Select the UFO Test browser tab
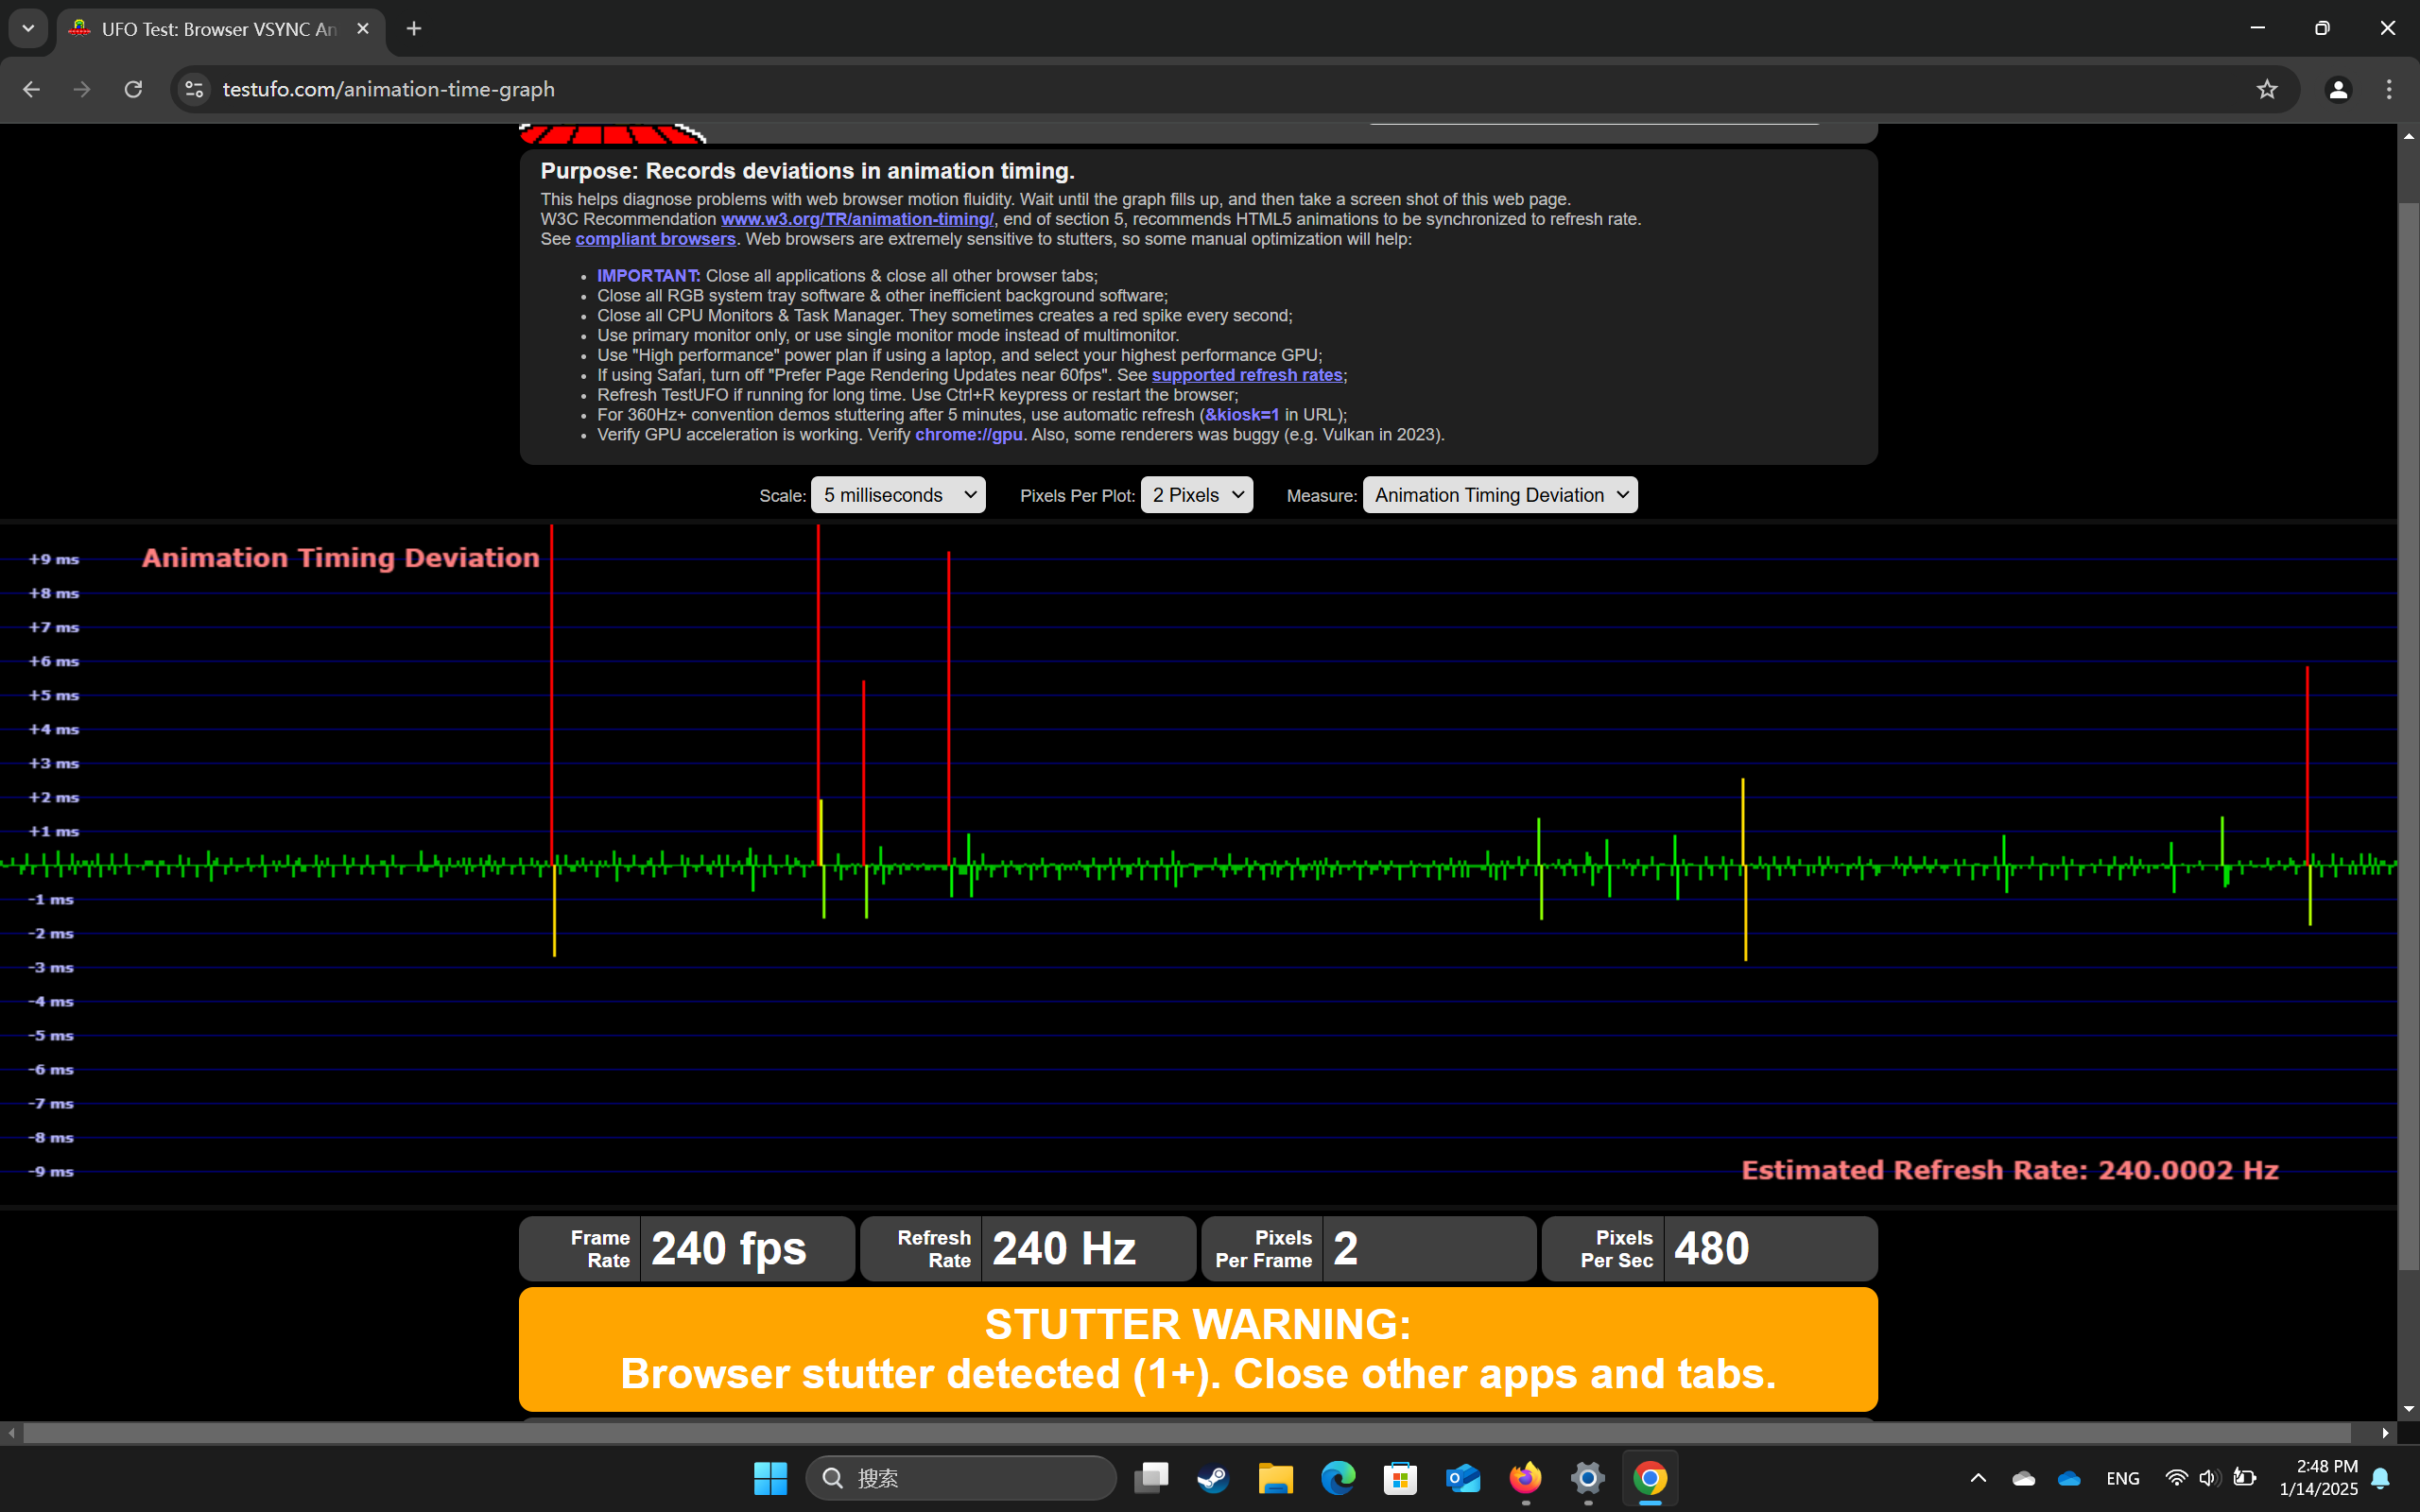2420x1512 pixels. [x=218, y=29]
